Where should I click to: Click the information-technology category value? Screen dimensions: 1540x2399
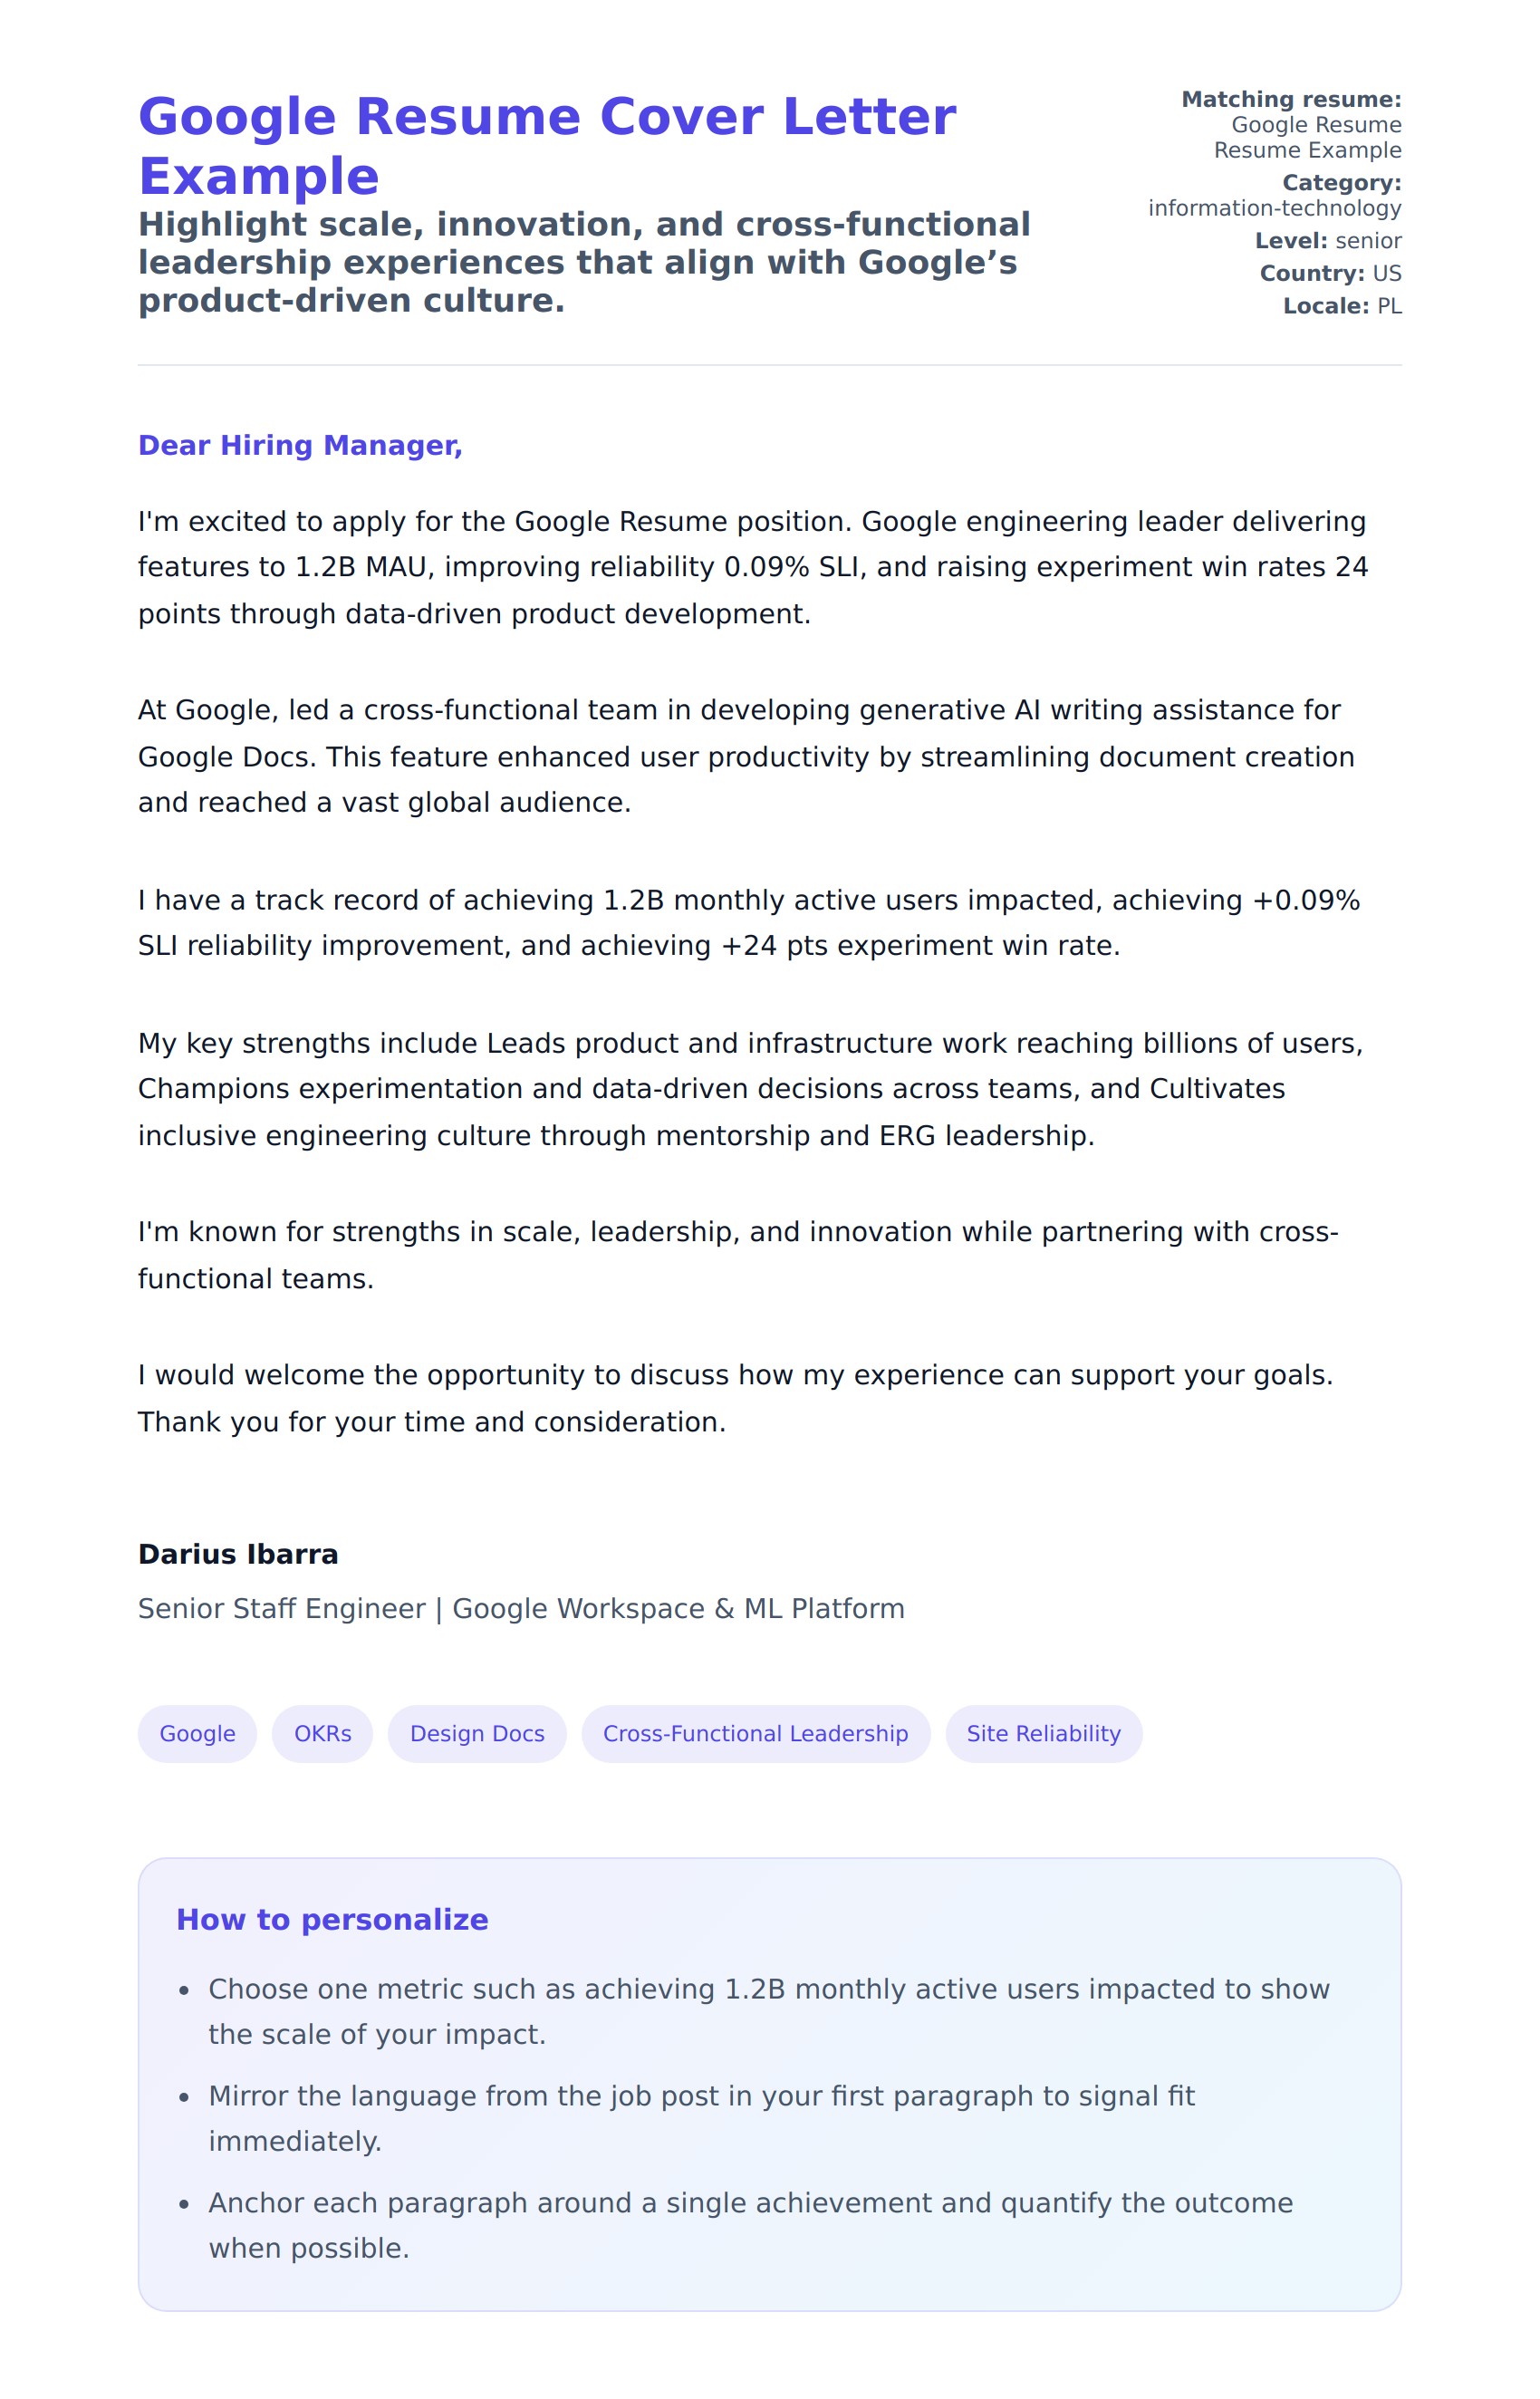[x=1274, y=208]
